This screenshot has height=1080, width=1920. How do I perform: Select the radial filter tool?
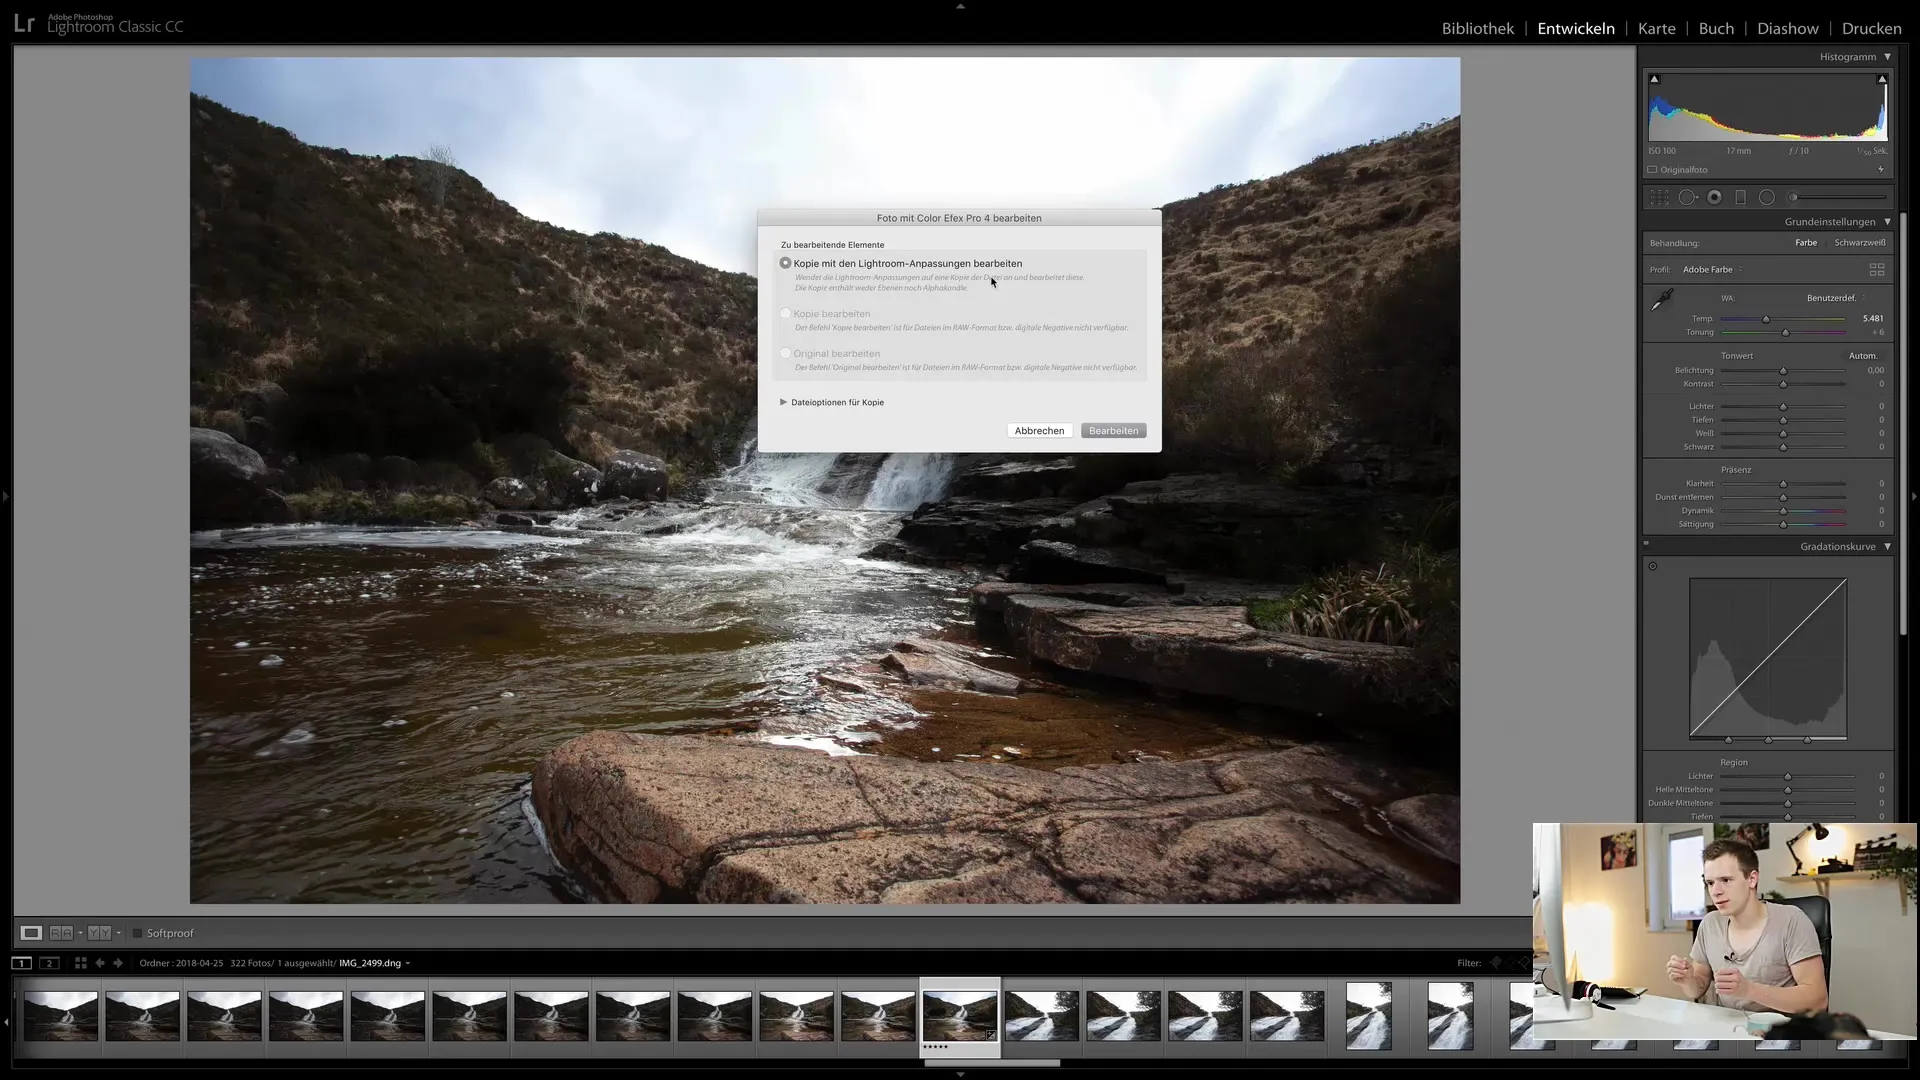[1767, 198]
